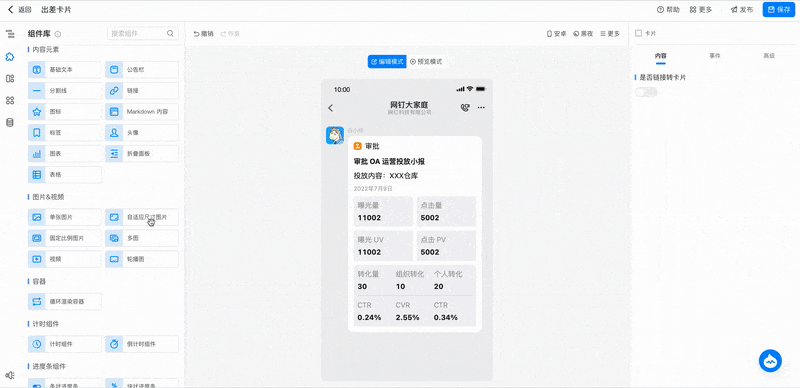
Task: Select the 轮播图 carousel component
Action: [142, 259]
